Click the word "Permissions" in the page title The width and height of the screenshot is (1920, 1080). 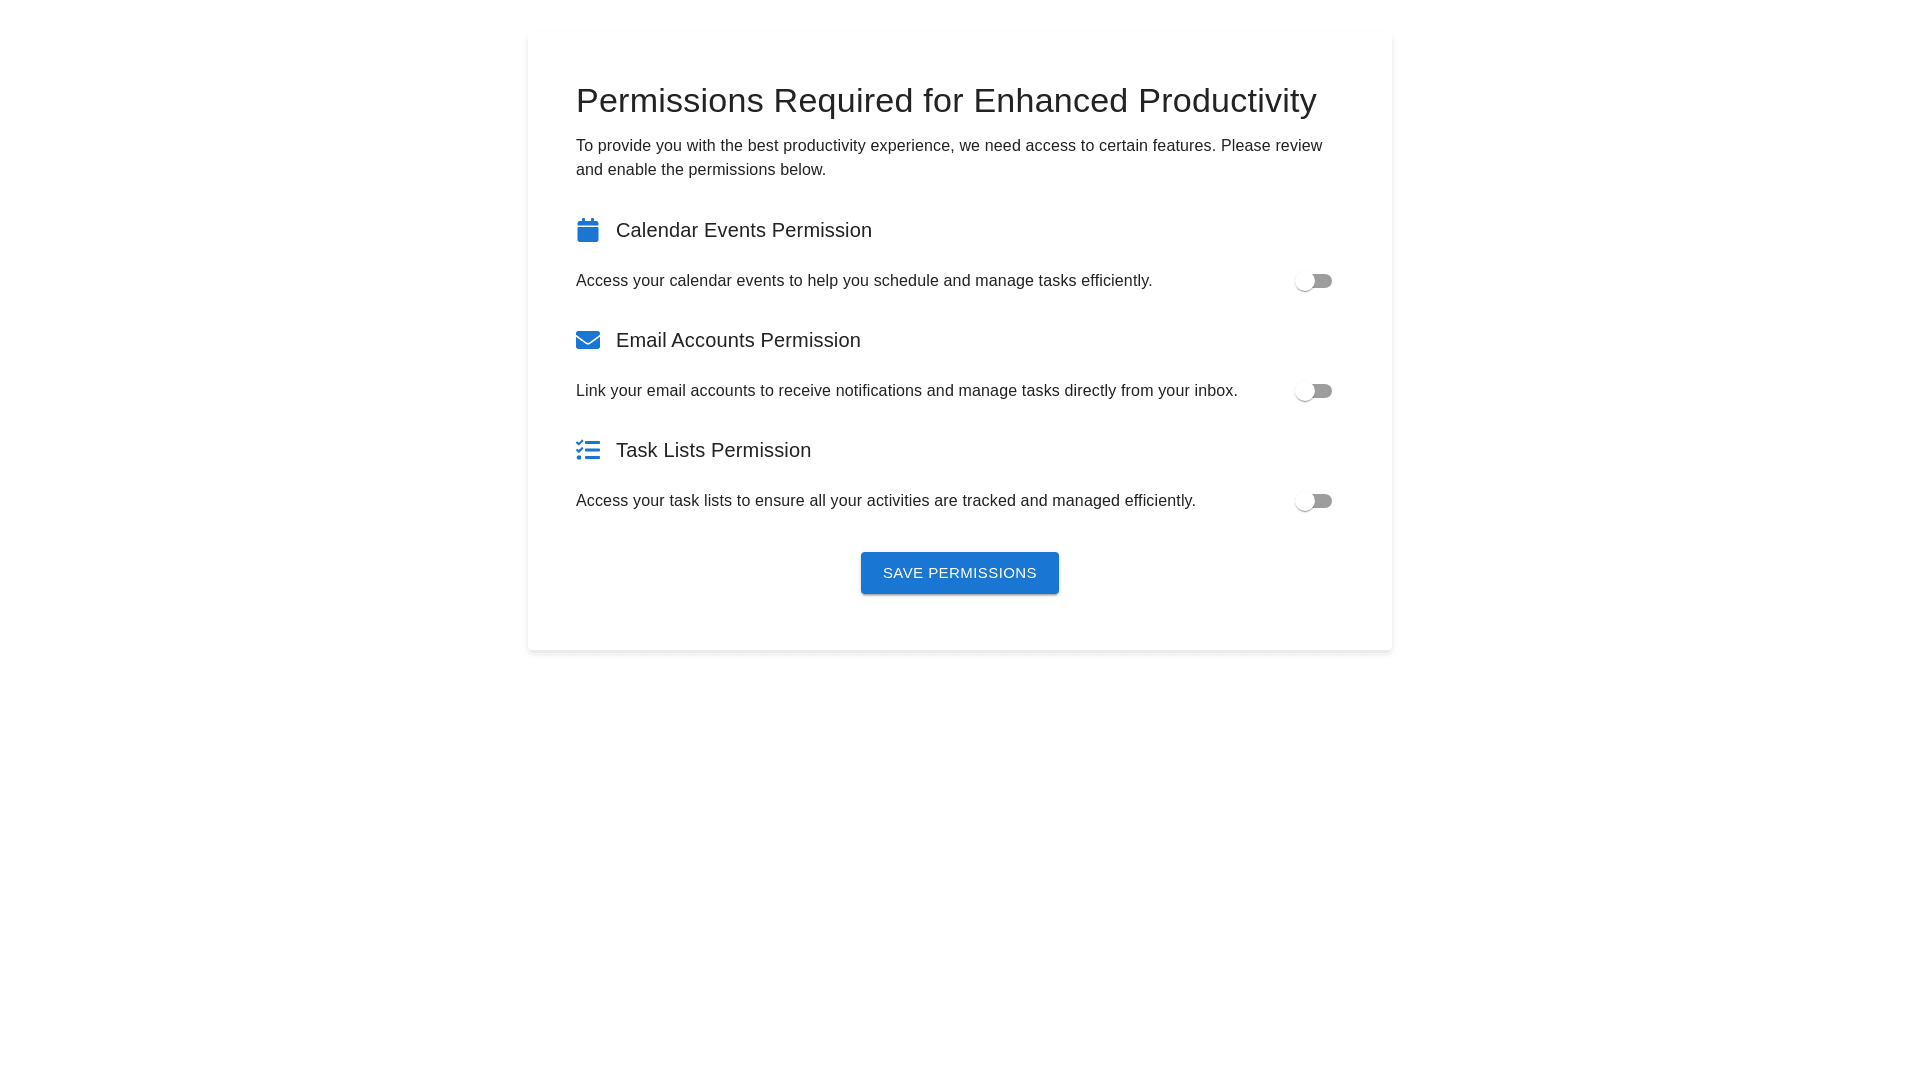tap(669, 101)
